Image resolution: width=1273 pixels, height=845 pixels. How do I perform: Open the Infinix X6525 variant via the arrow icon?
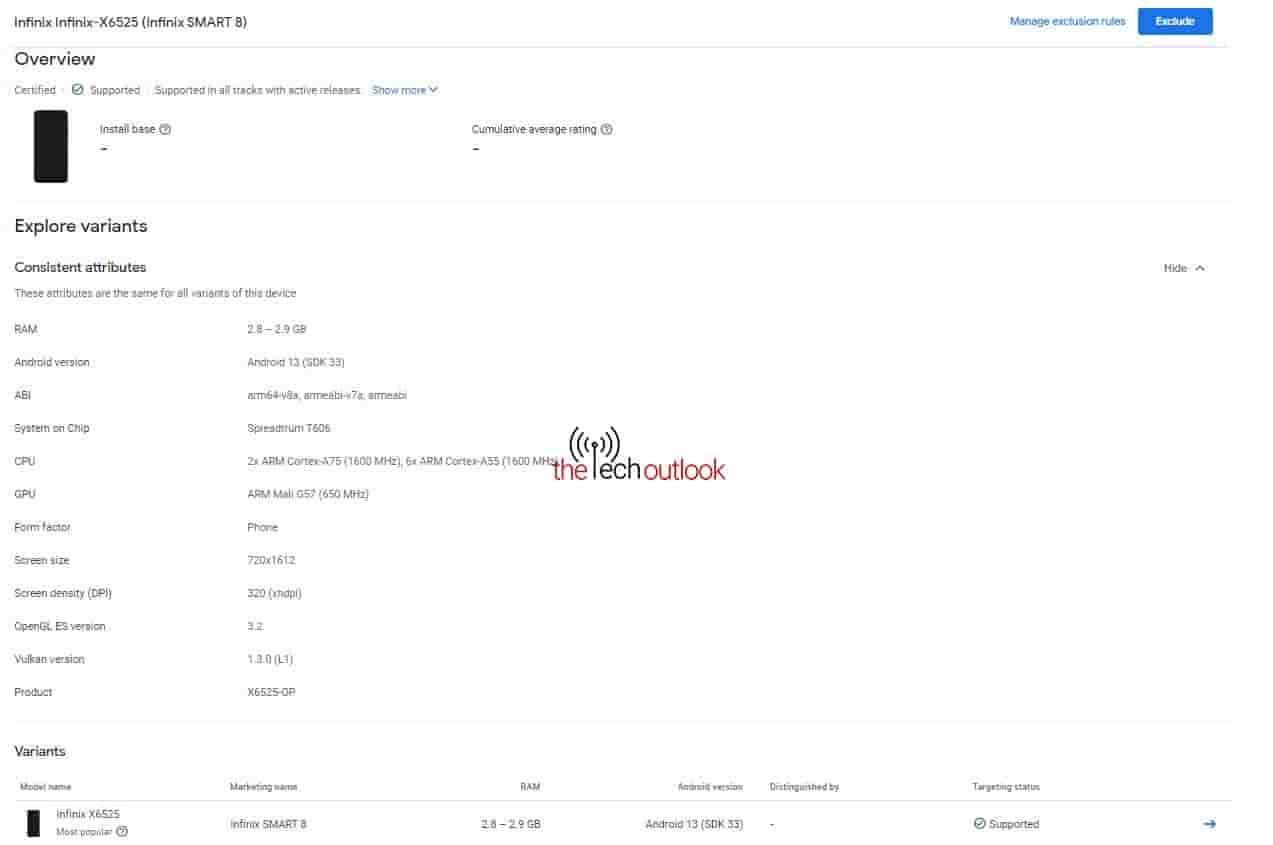(x=1209, y=824)
